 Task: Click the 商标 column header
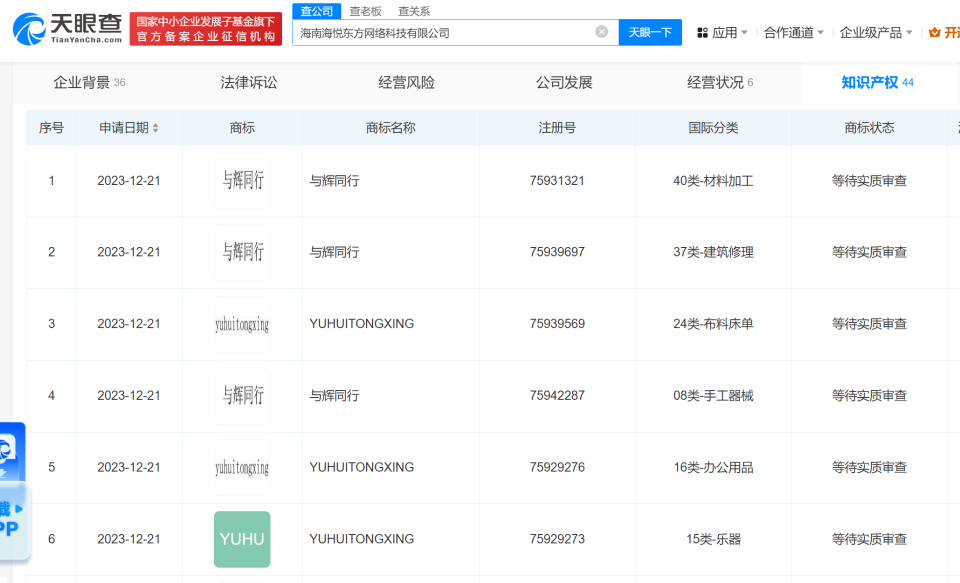click(x=242, y=128)
